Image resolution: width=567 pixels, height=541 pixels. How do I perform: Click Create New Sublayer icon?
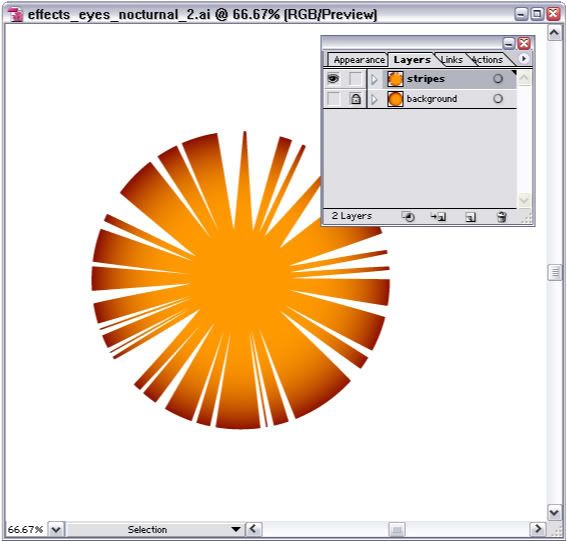click(438, 217)
